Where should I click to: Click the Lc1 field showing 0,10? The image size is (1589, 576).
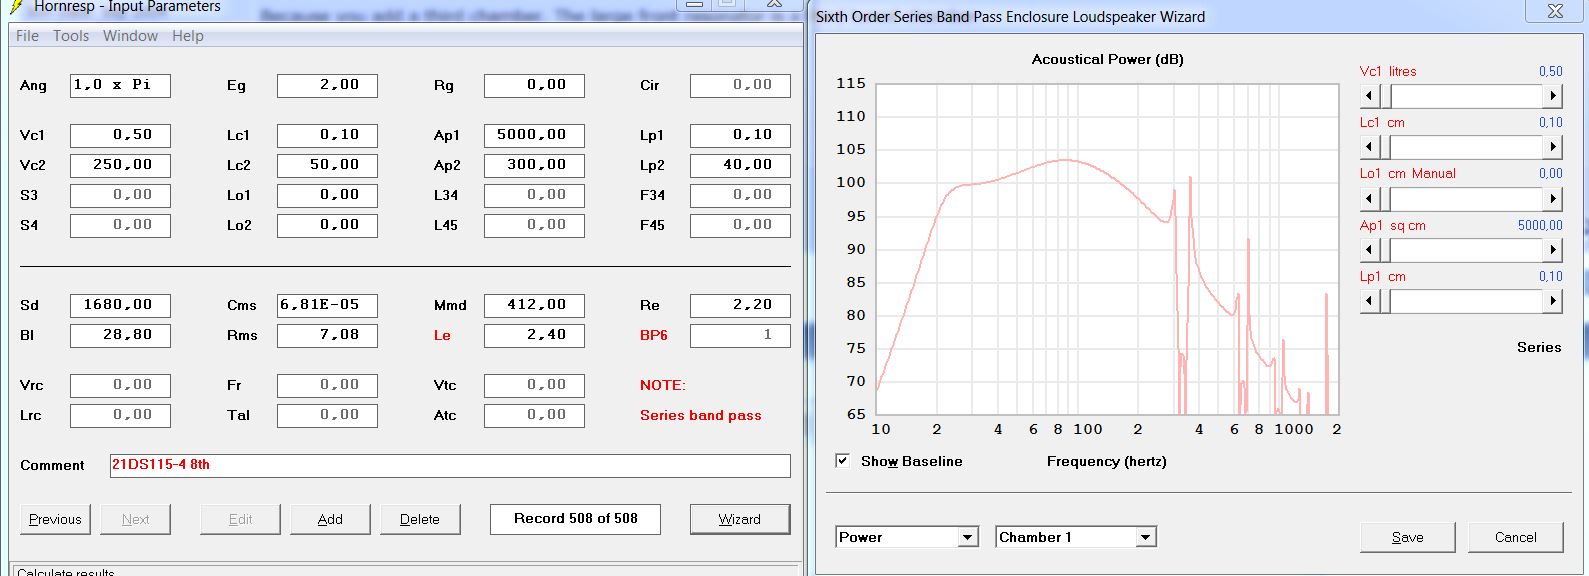point(327,135)
